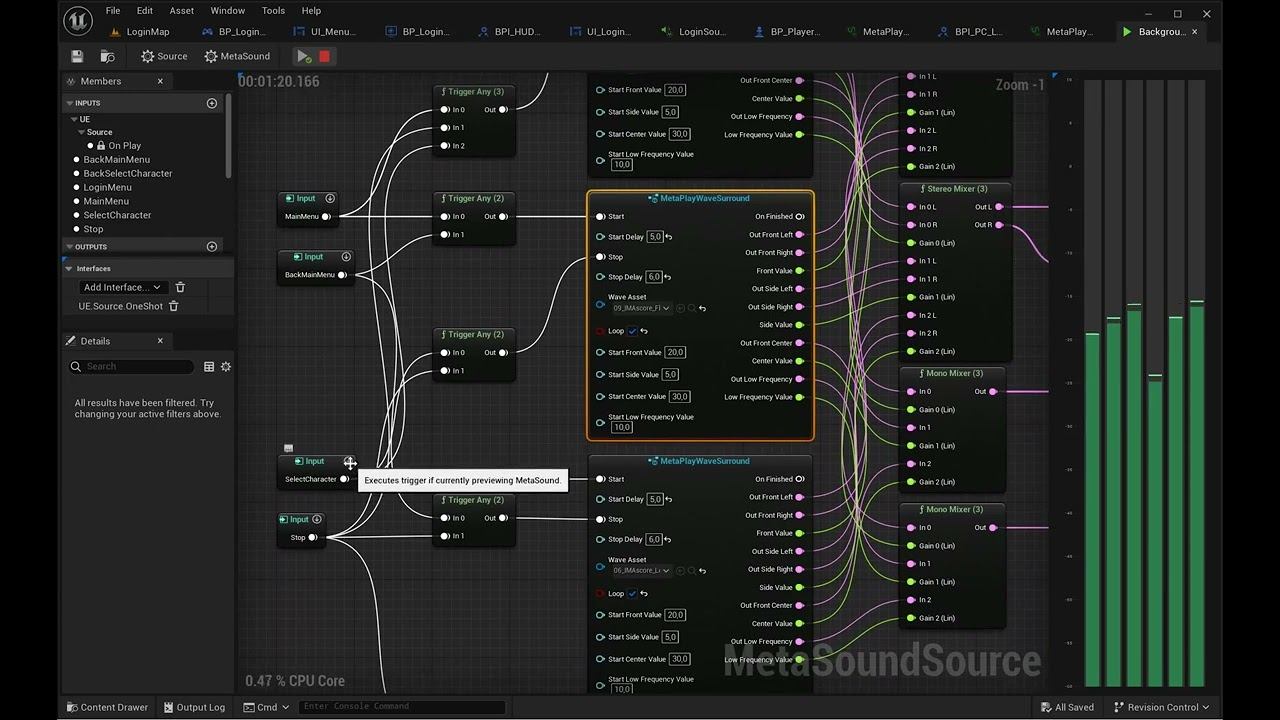The width and height of the screenshot is (1280, 720).
Task: Click the Start Front Value field on the highlighted node
Action: 675,352
